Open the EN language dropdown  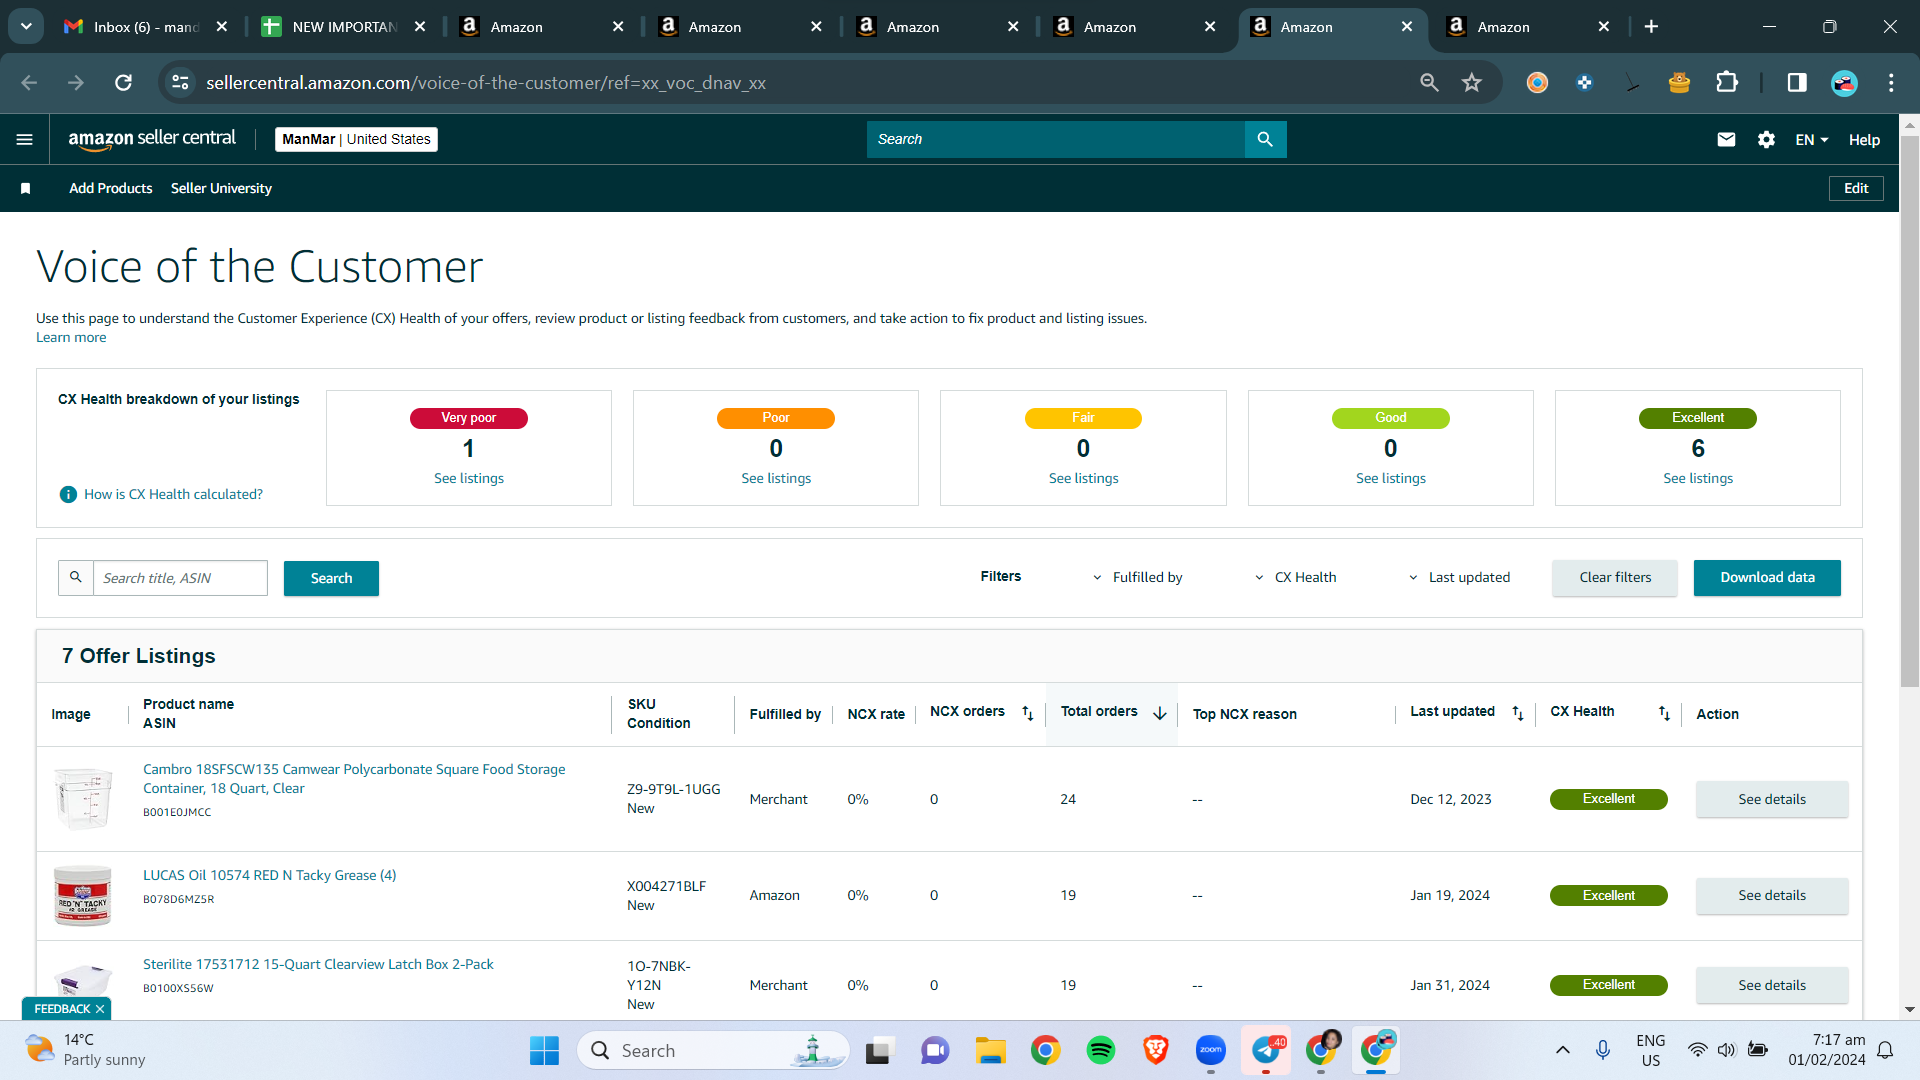(1811, 140)
